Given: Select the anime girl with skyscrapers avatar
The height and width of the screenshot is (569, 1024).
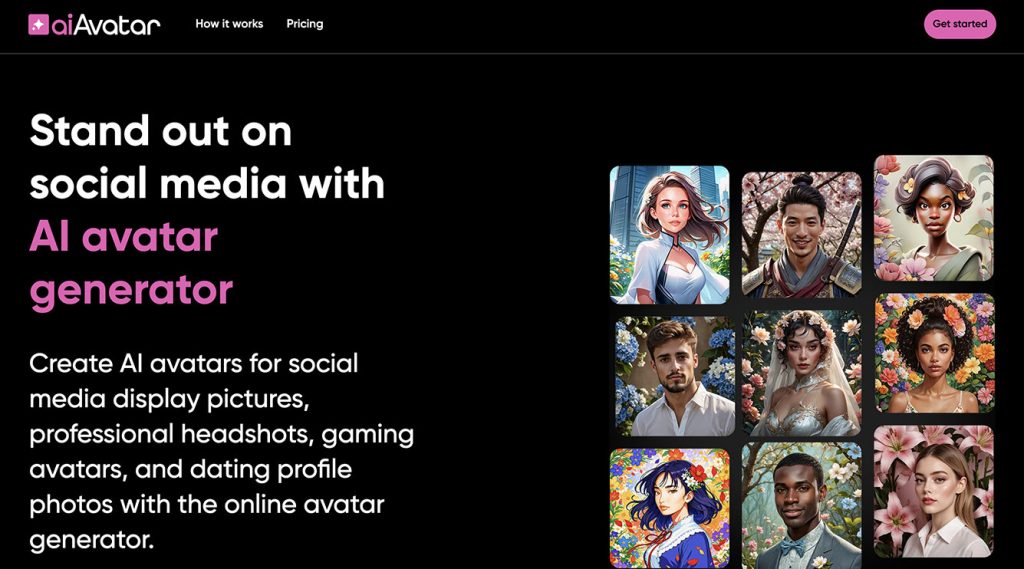Looking at the screenshot, I should pos(669,235).
